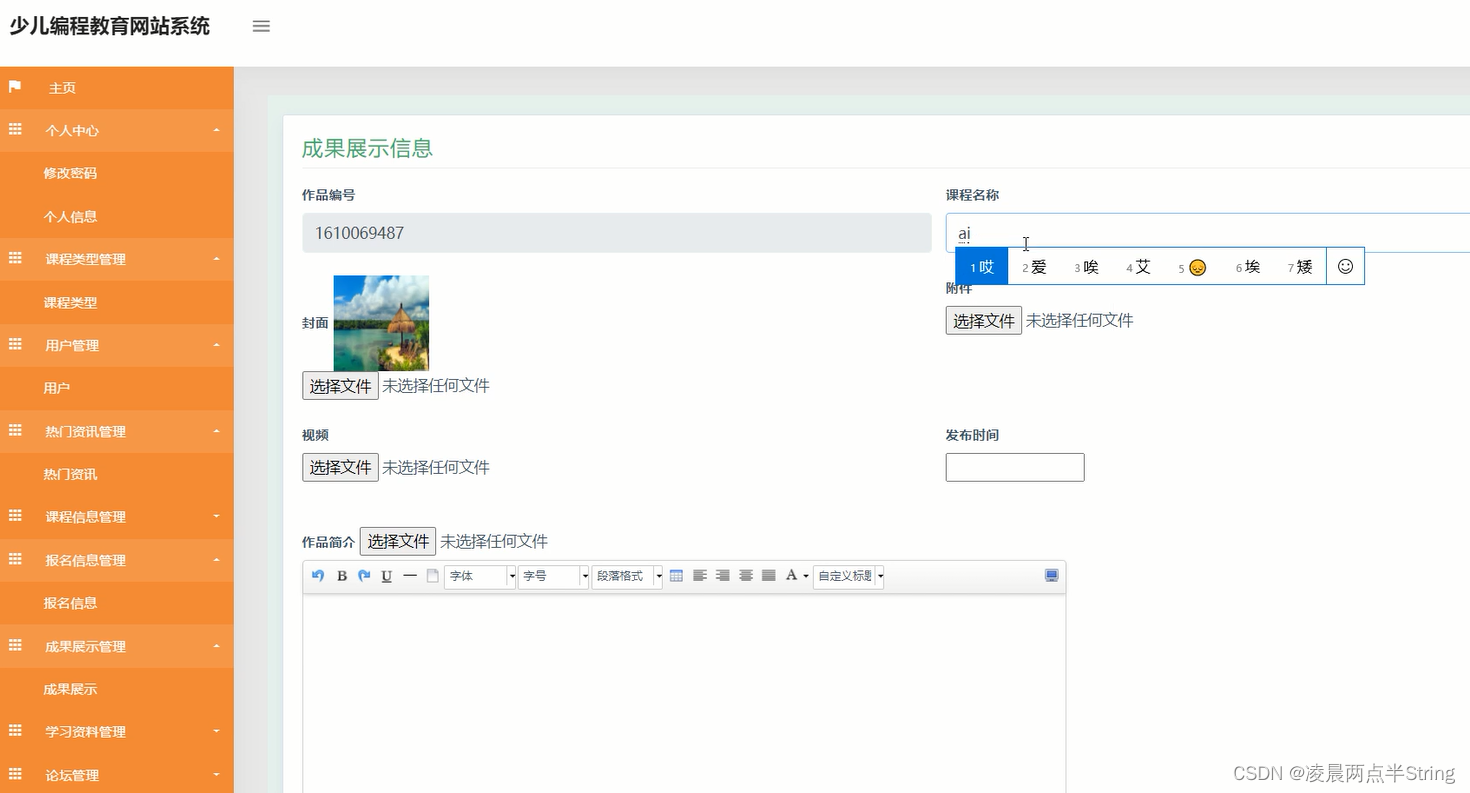Insert a table using the table icon
Viewport: 1470px width, 793px height.
tap(676, 575)
